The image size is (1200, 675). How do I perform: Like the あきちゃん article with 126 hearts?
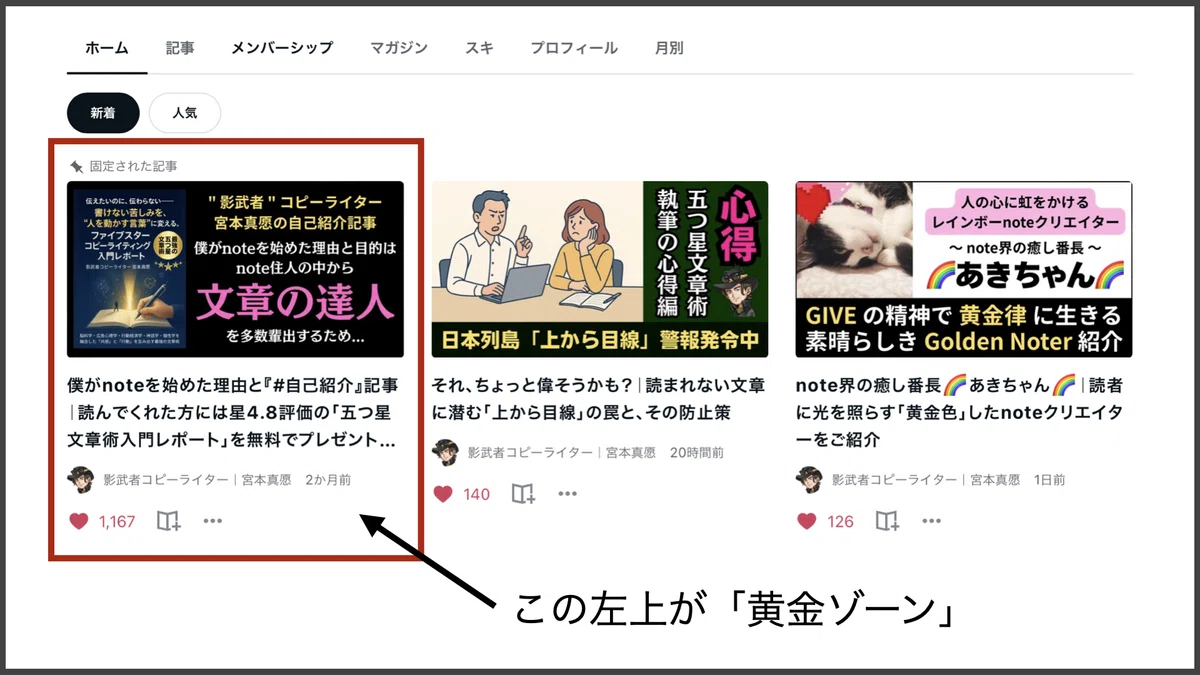807,521
